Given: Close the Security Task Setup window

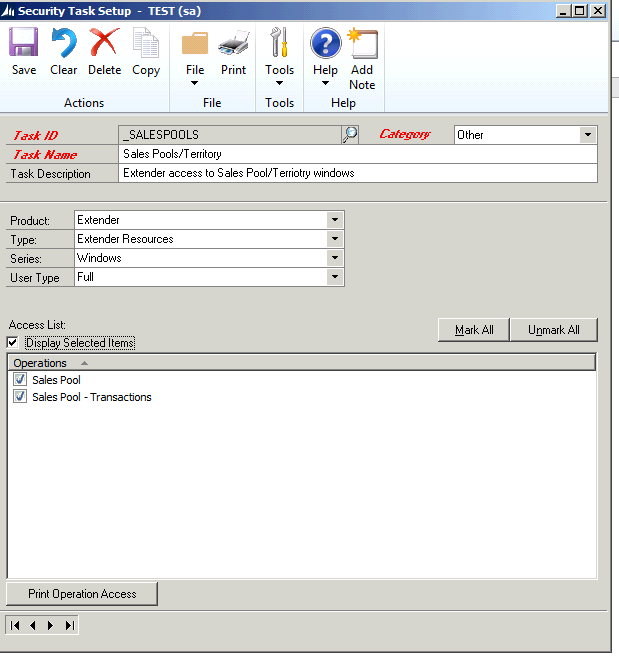Looking at the screenshot, I should click(598, 11).
